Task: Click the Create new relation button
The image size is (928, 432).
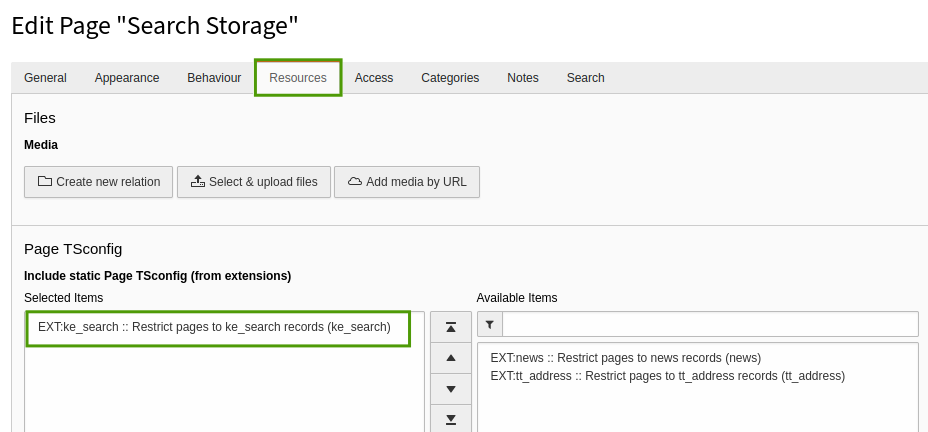Action: [99, 182]
